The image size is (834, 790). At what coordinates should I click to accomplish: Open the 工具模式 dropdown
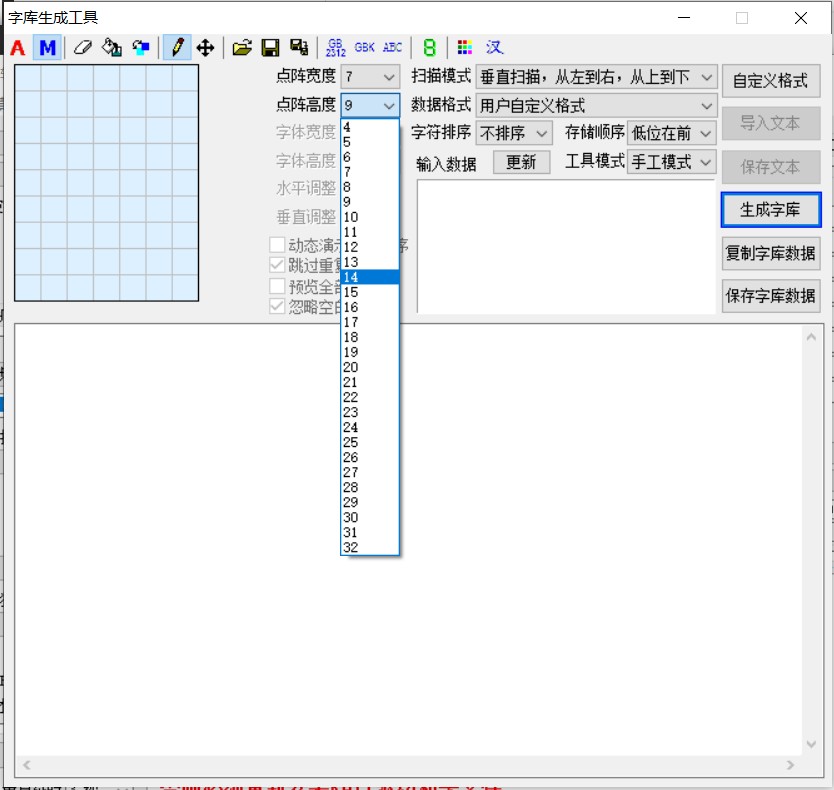tap(672, 162)
